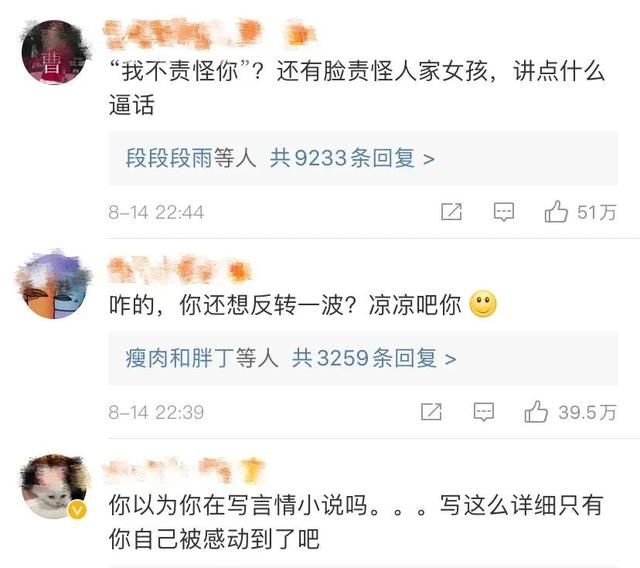Like the comment with 39.5万 likes
This screenshot has width=640, height=568.
[536, 411]
